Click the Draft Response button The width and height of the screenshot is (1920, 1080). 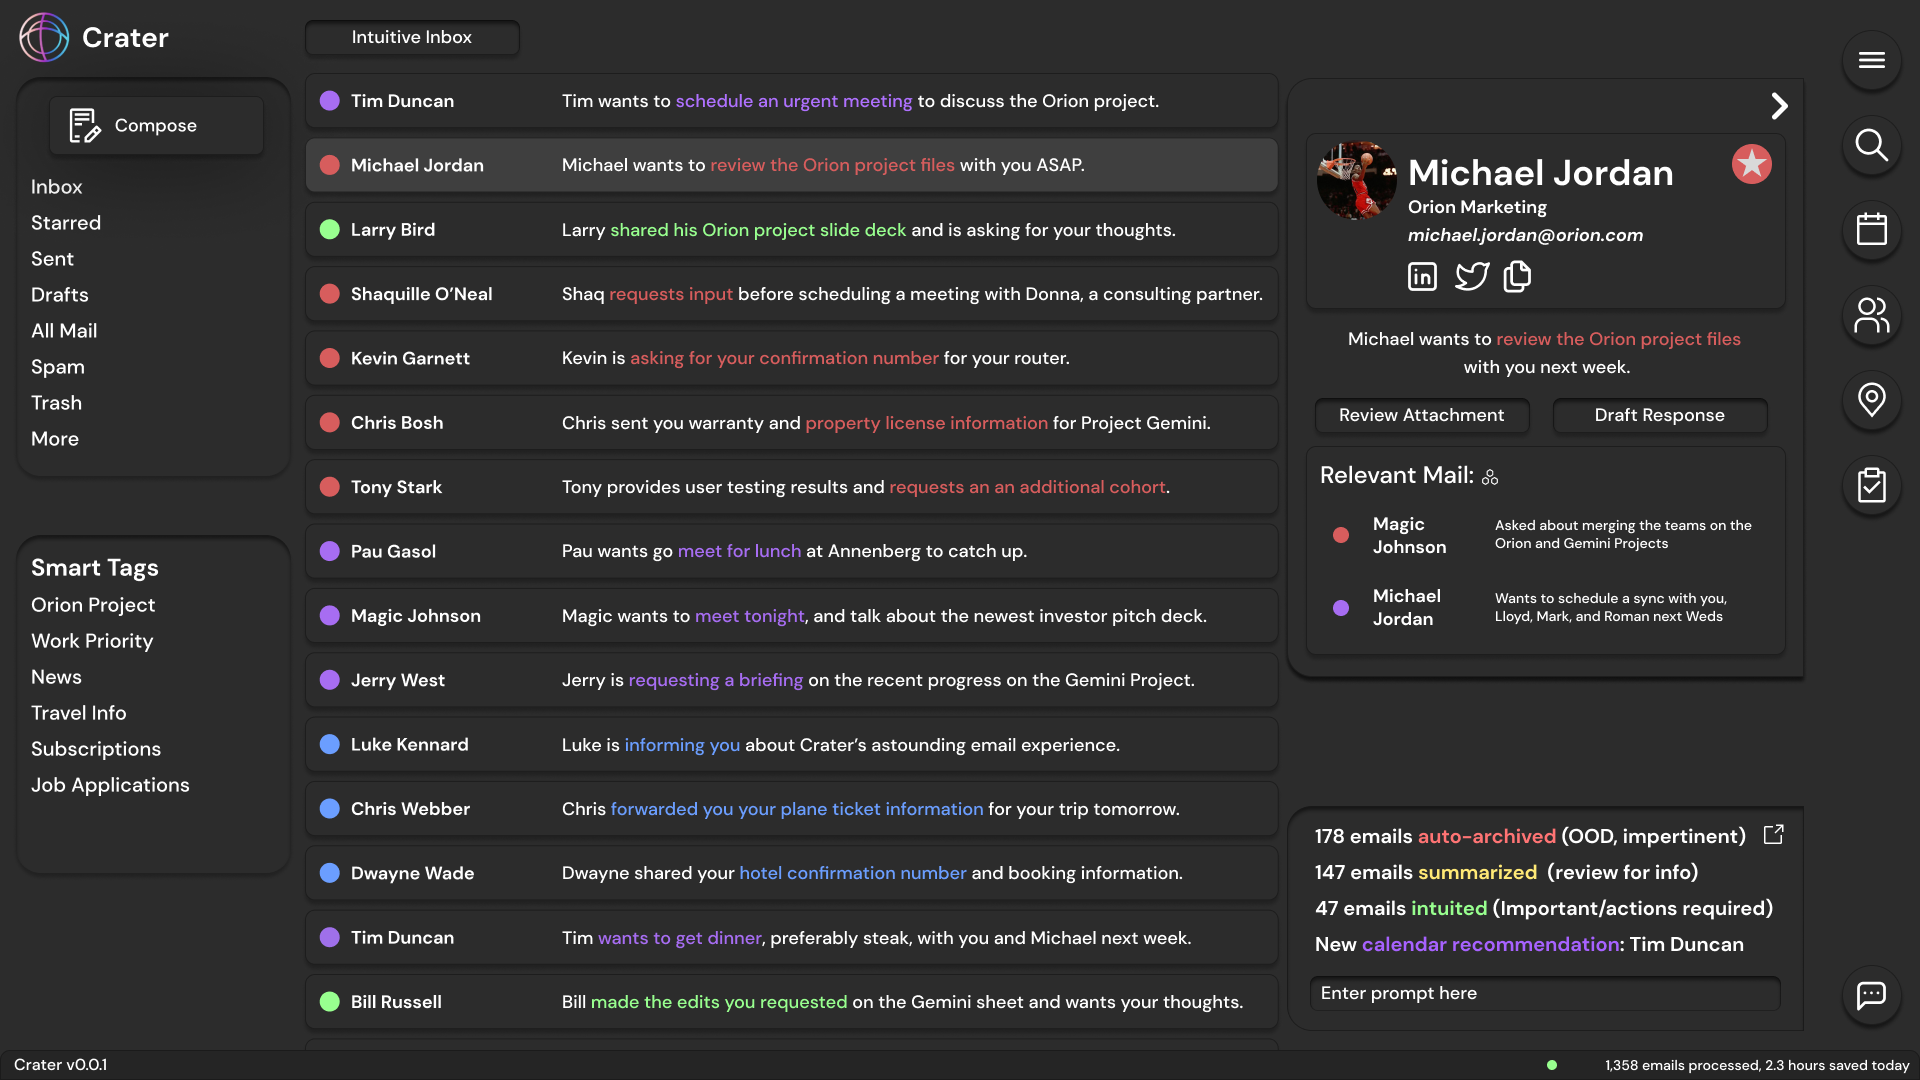click(1659, 415)
